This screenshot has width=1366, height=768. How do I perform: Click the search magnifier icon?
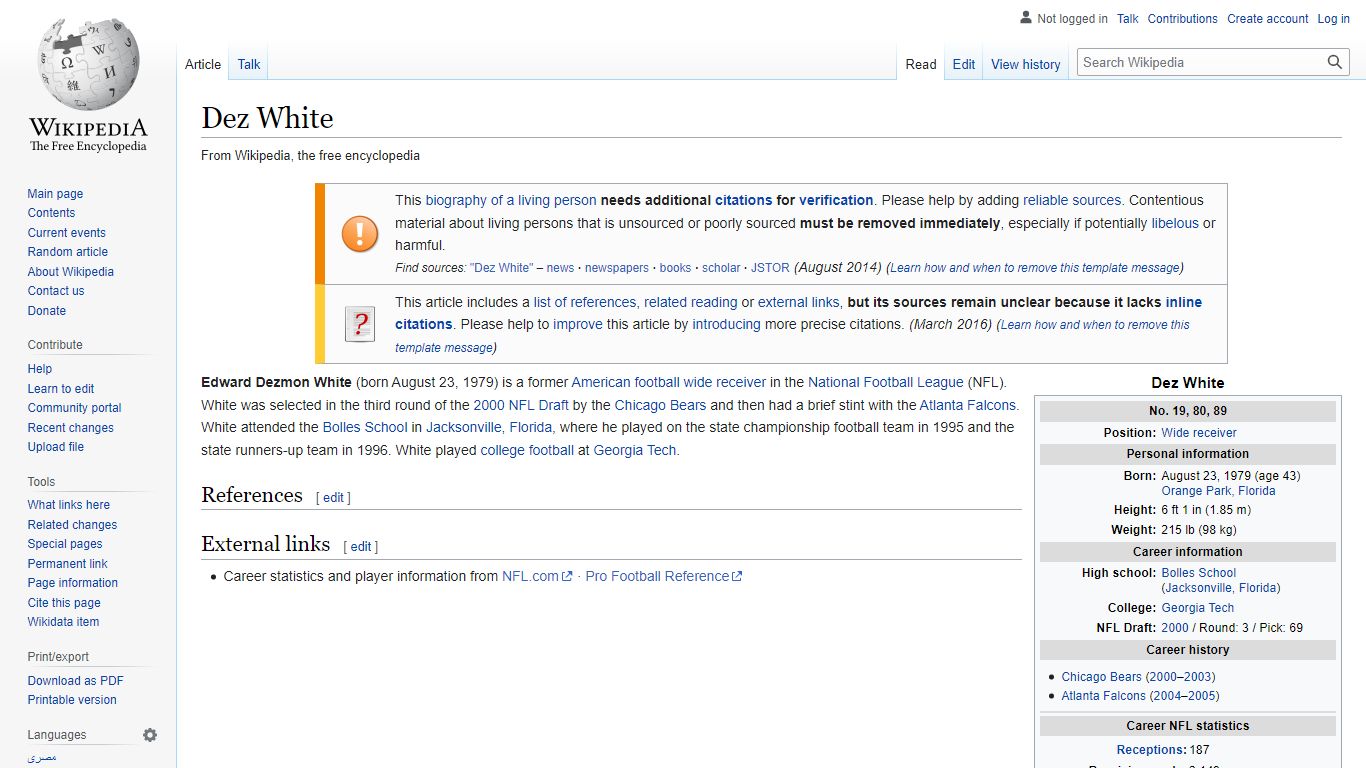[1335, 62]
